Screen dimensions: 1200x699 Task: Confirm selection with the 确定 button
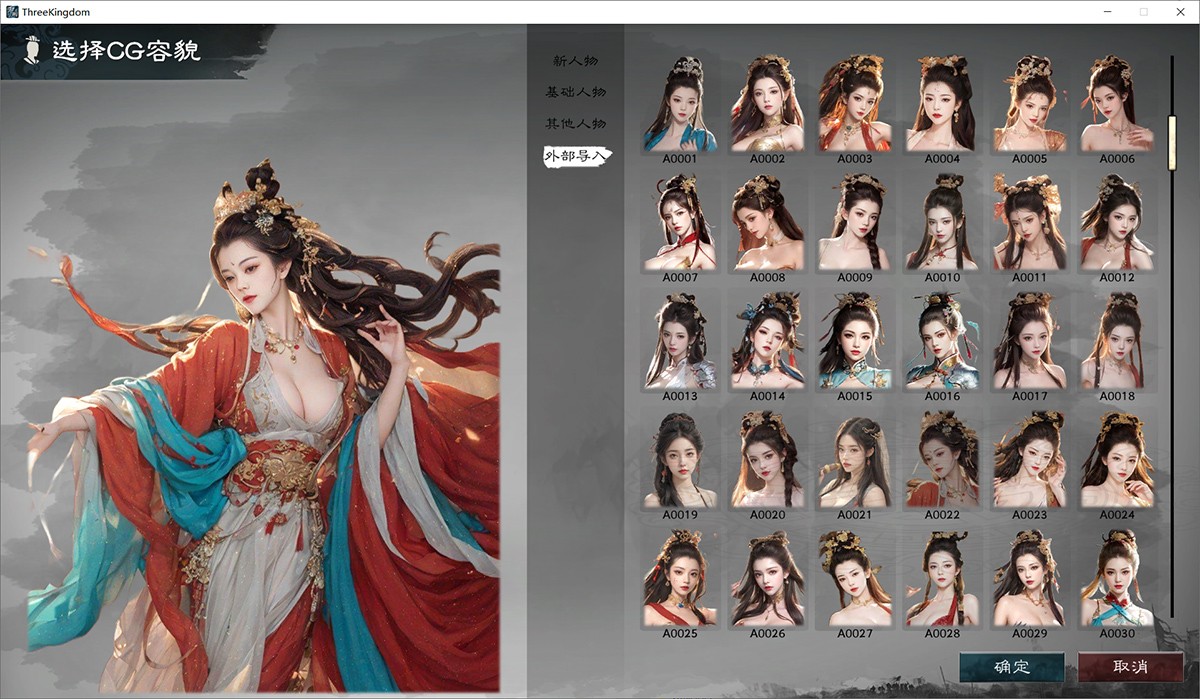coord(1011,667)
